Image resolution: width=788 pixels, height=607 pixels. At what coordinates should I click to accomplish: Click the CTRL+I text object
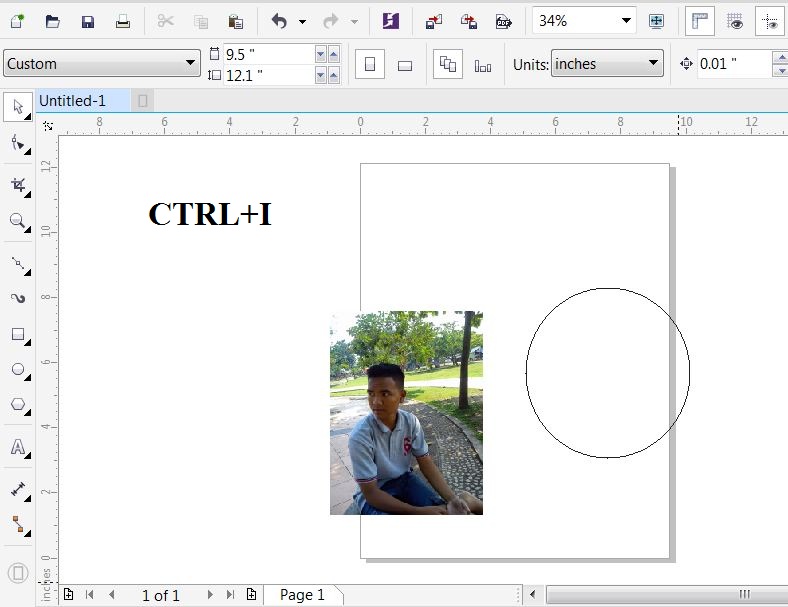210,214
